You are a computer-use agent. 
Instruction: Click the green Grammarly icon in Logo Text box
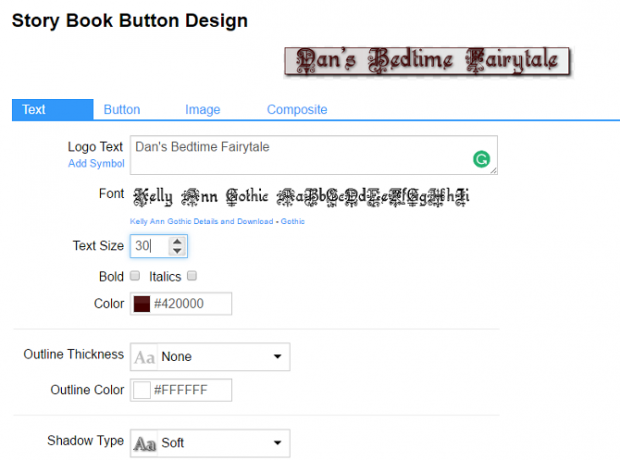tap(481, 159)
